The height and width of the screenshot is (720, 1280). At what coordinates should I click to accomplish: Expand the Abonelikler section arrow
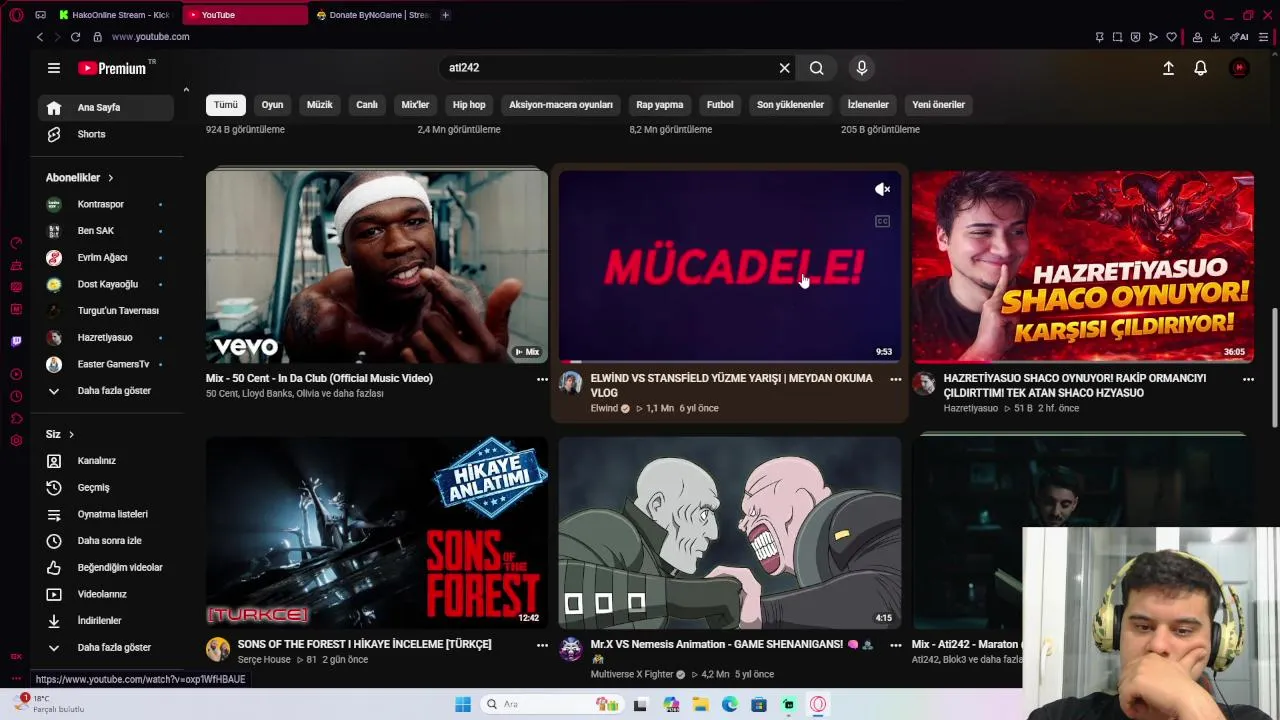pos(110,178)
